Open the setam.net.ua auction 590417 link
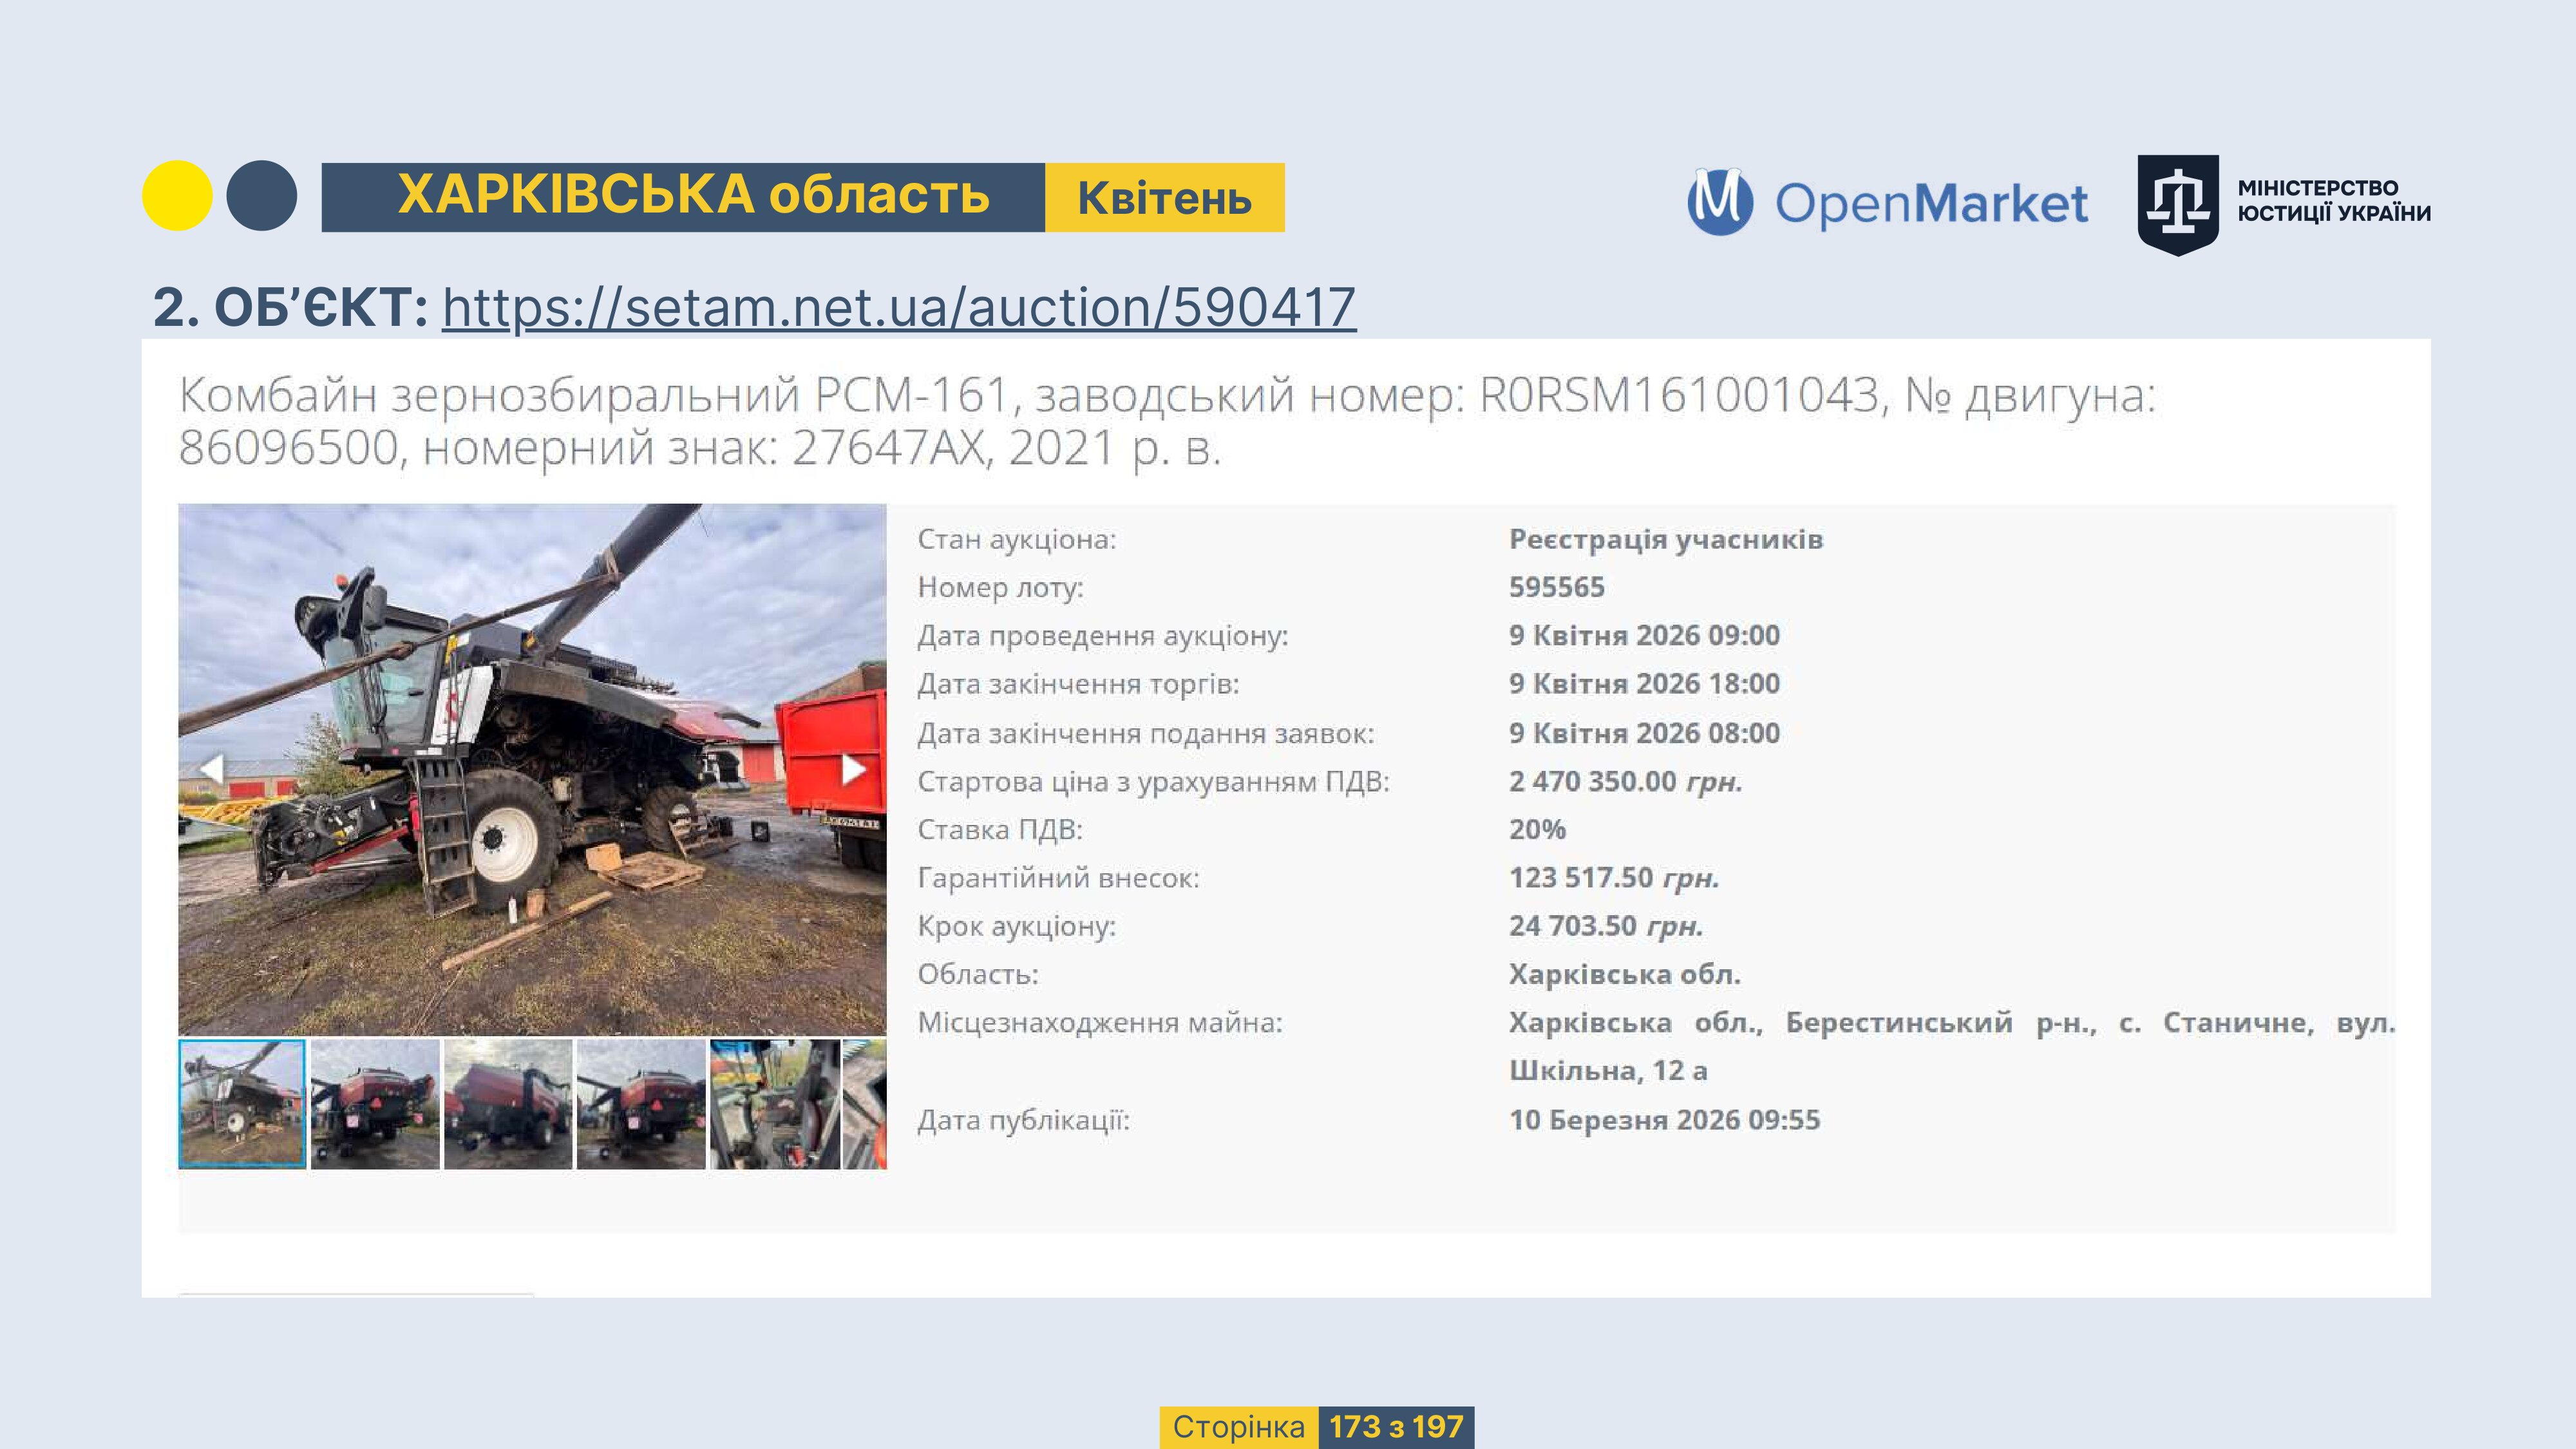This screenshot has height=1449, width=2576. 898,307
